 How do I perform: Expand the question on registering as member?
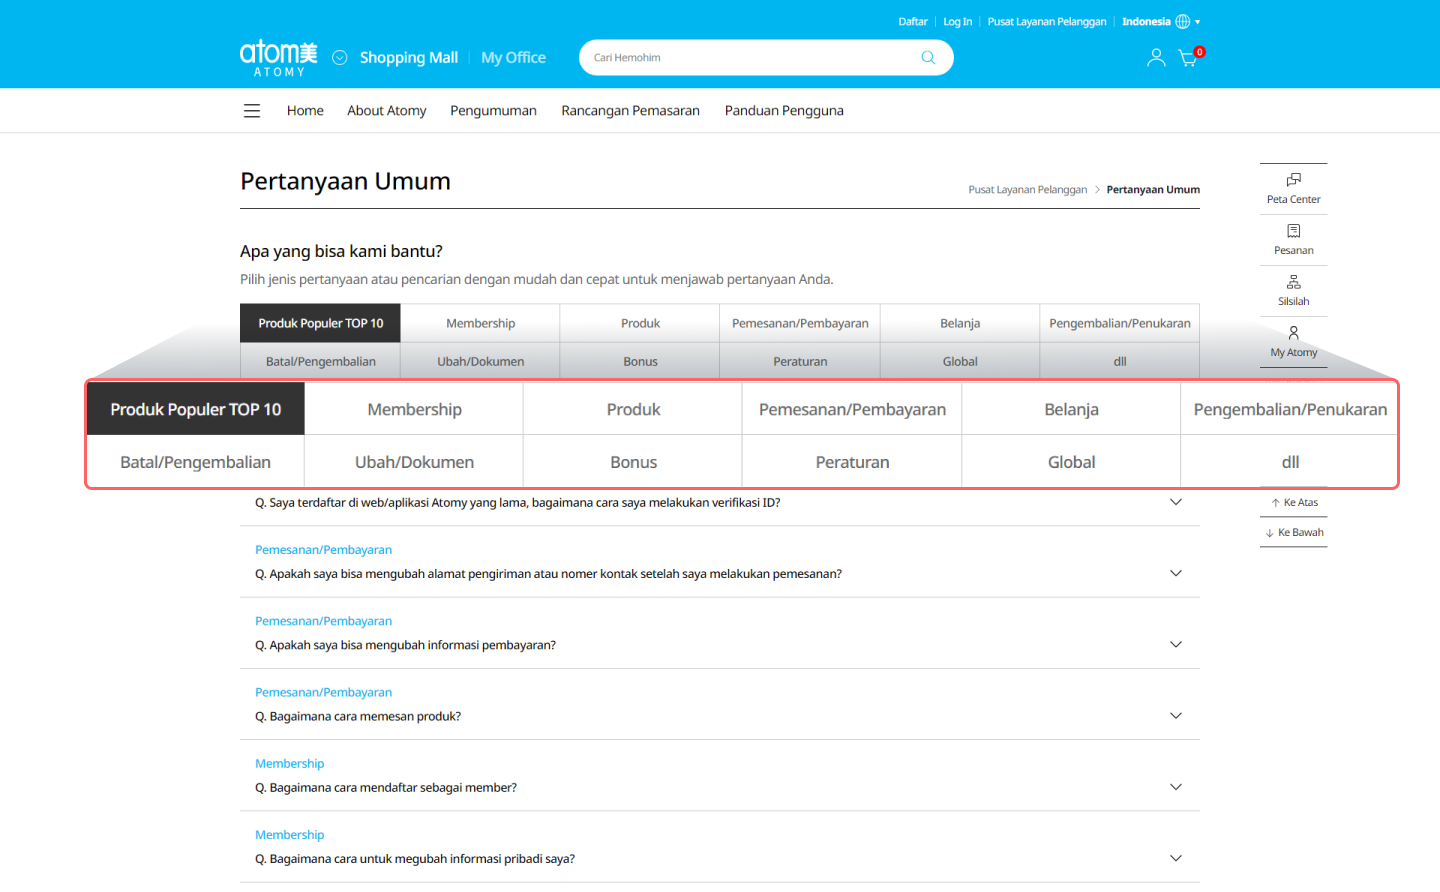[x=1176, y=787]
